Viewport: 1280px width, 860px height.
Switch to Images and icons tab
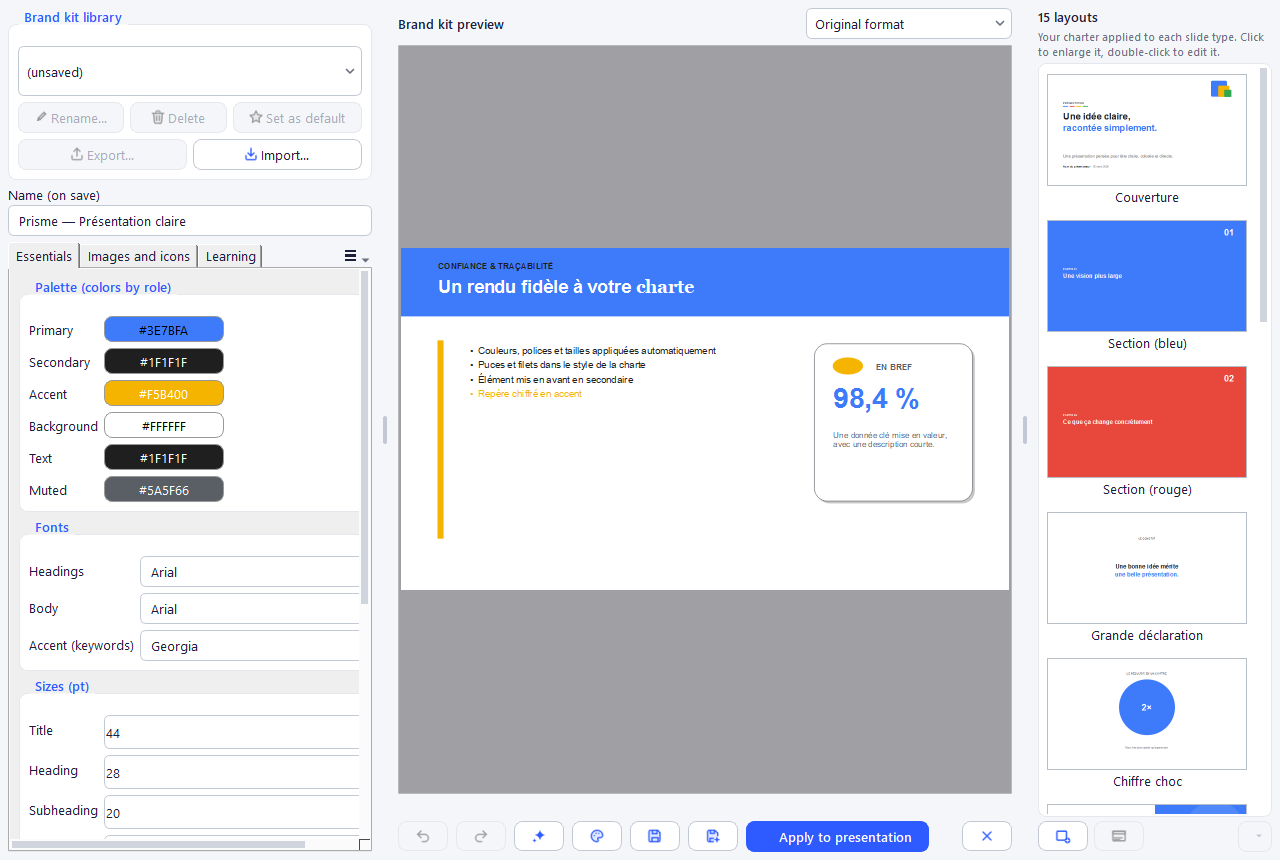click(138, 257)
